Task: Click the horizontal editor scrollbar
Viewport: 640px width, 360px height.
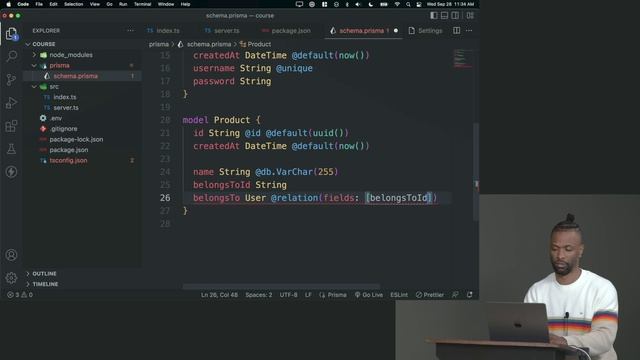Action: coord(281,287)
